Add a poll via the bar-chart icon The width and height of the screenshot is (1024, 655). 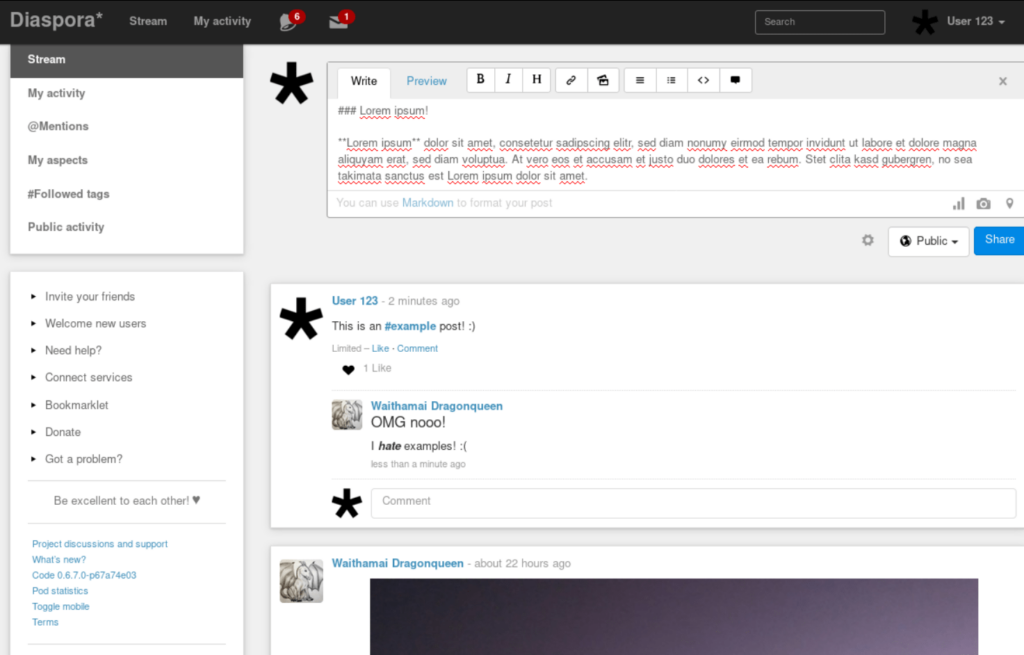[959, 204]
